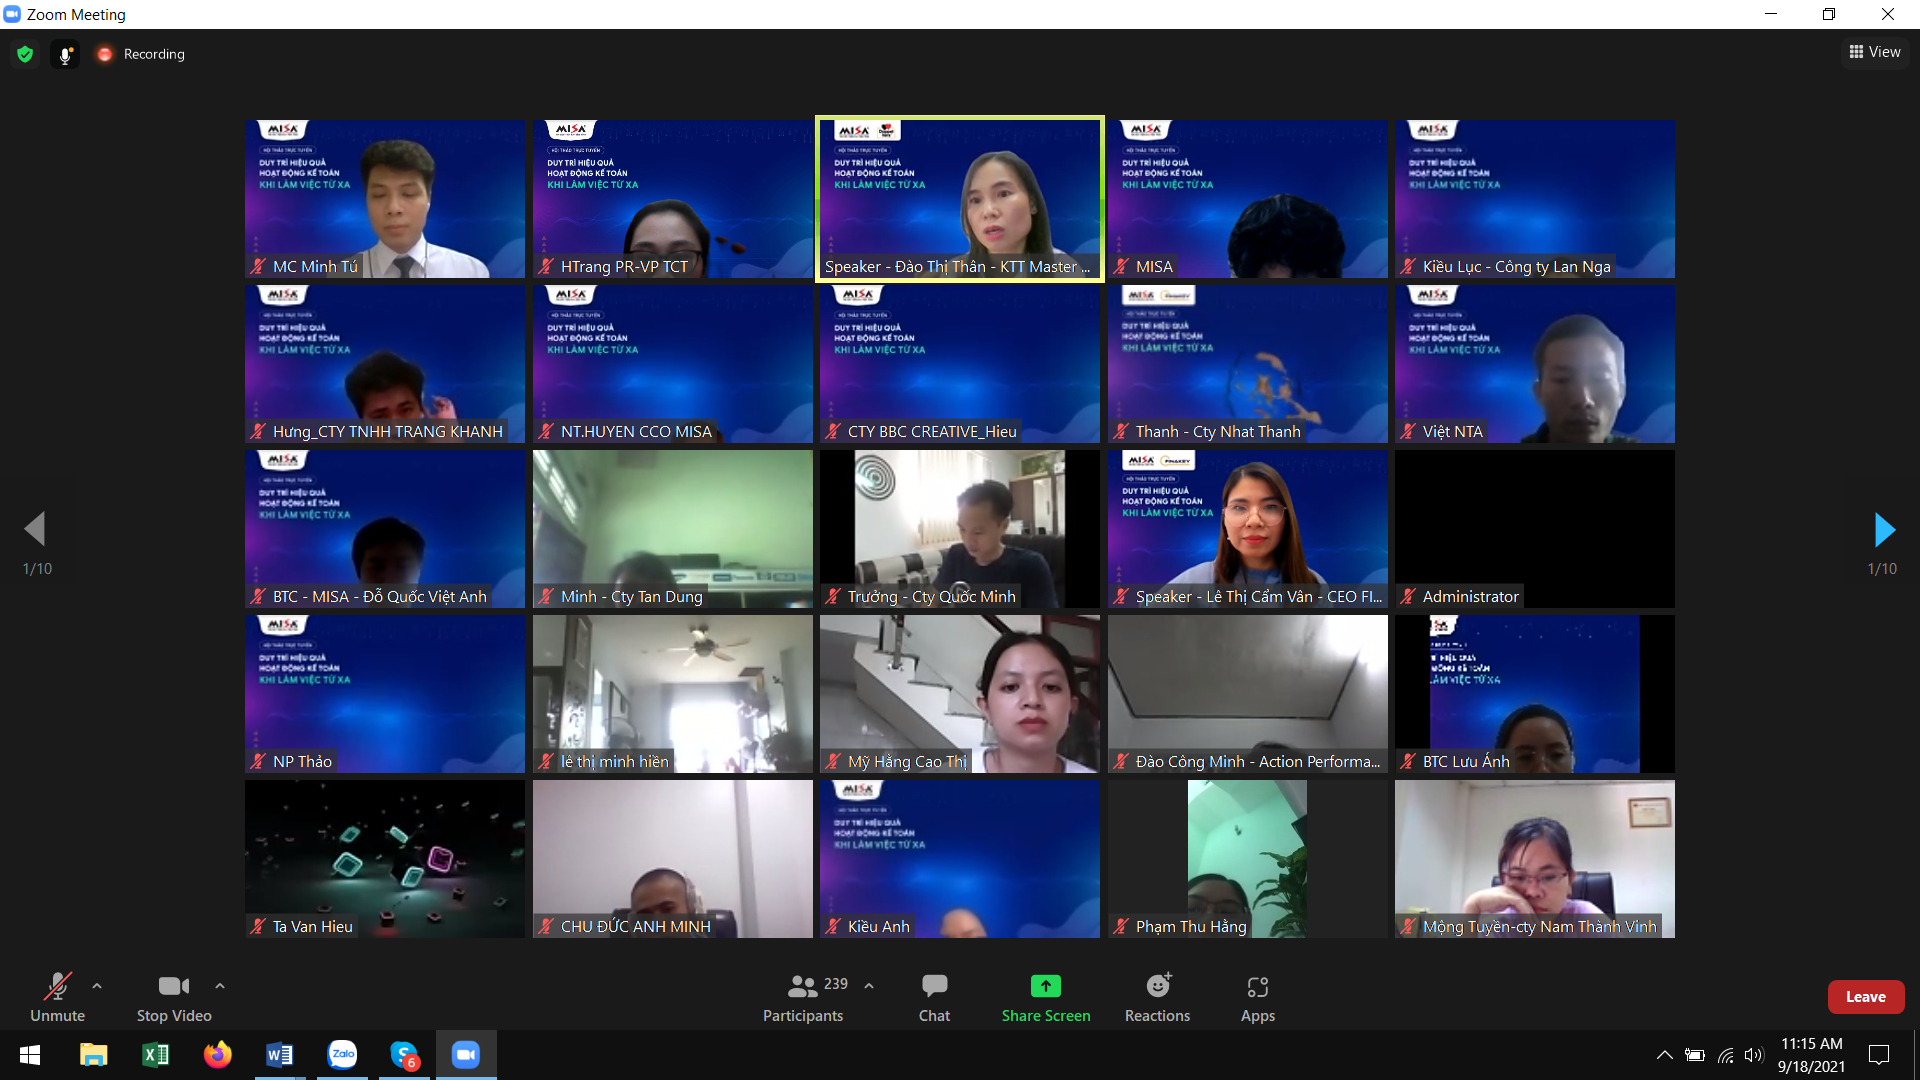Image resolution: width=1920 pixels, height=1080 pixels.
Task: Expand video options arrow next to Stop Video
Action: [x=220, y=986]
